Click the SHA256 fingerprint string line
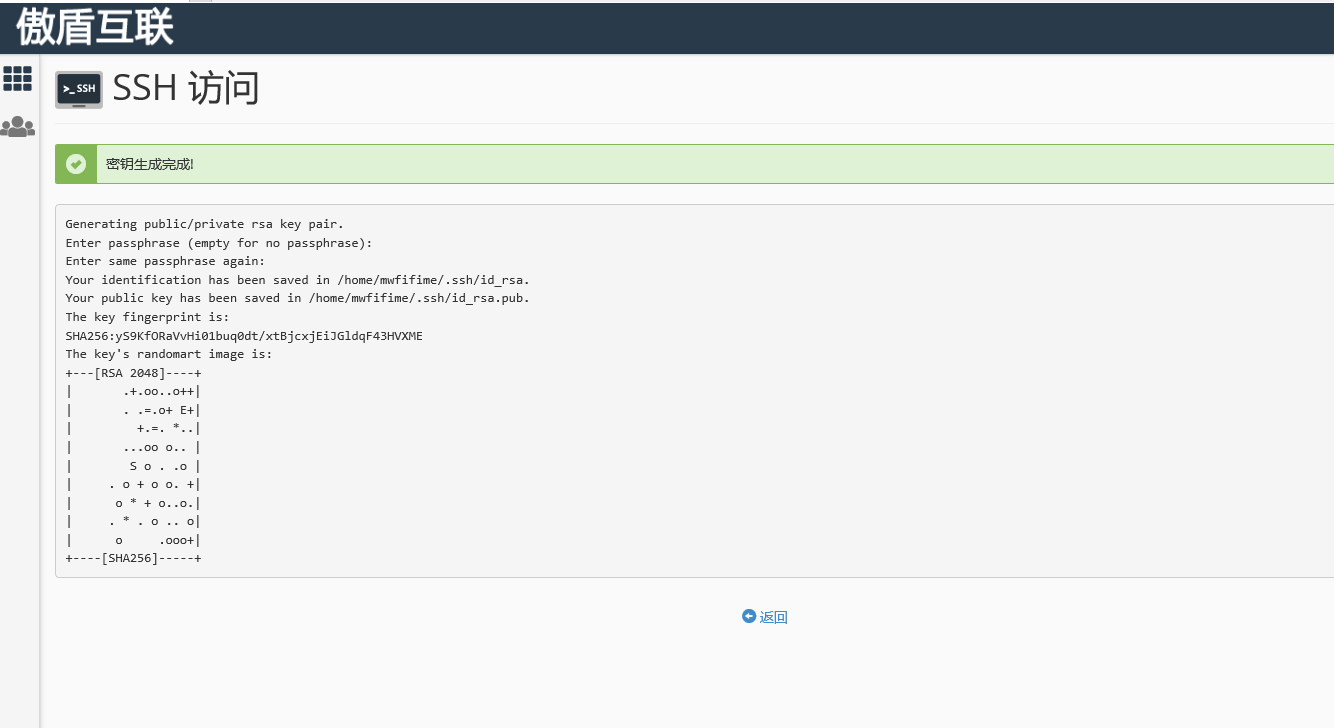This screenshot has width=1334, height=728. pyautogui.click(x=244, y=336)
